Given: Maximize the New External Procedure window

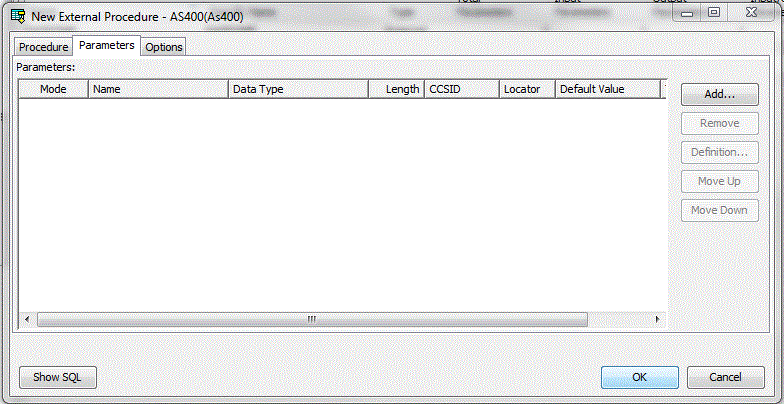Looking at the screenshot, I should pyautogui.click(x=714, y=13).
